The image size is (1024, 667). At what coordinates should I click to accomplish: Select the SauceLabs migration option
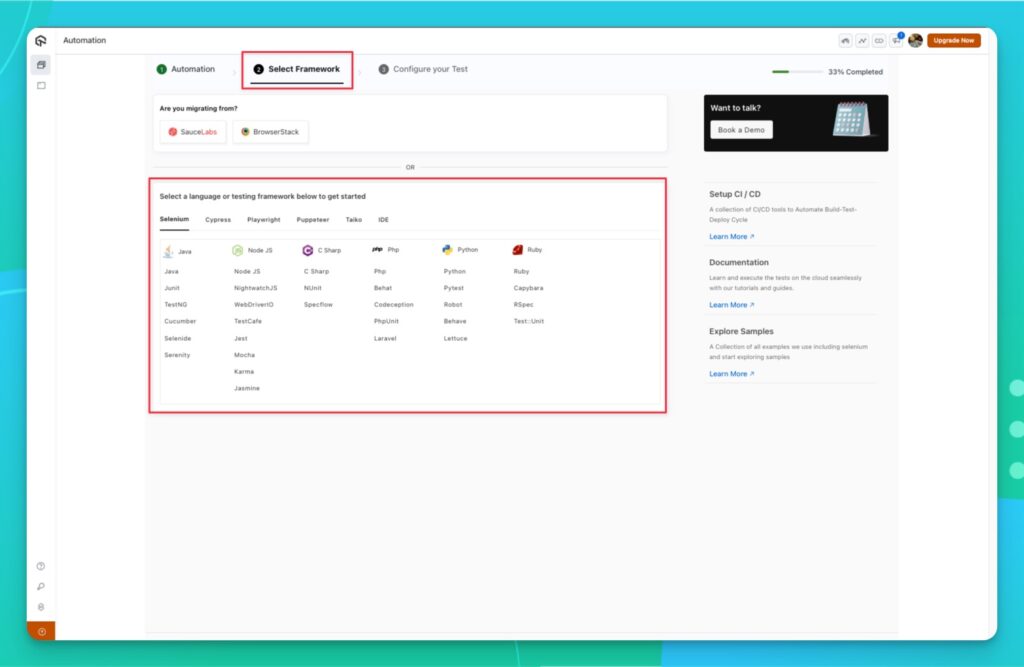point(192,131)
